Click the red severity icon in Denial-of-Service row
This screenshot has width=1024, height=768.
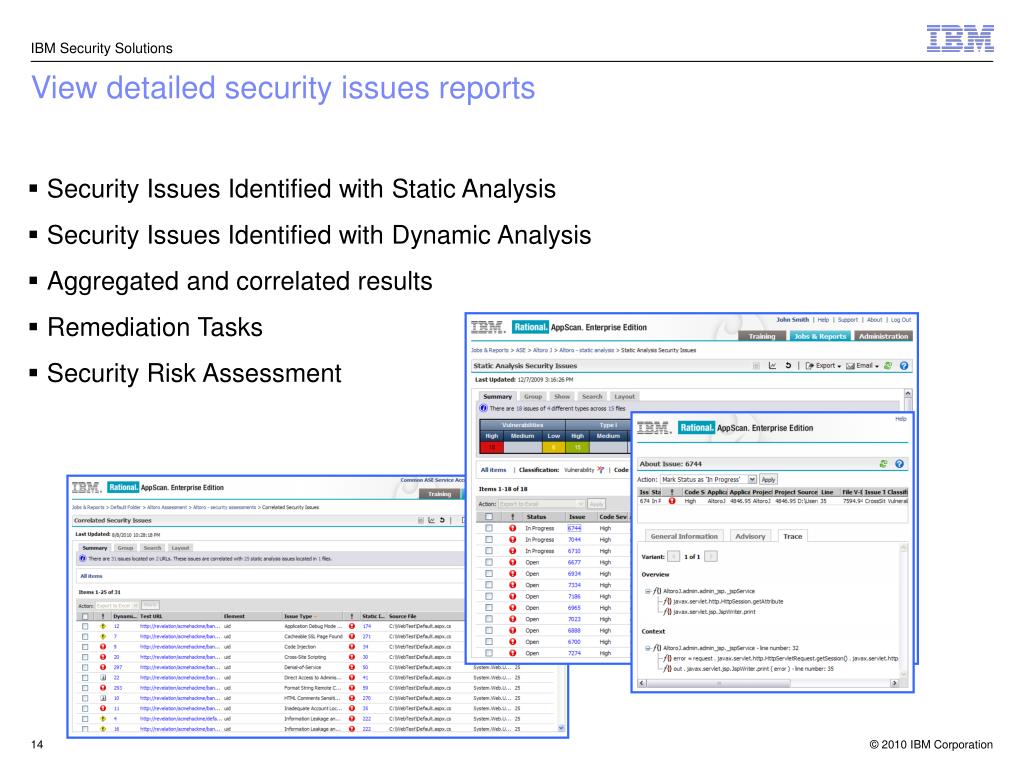coord(103,667)
